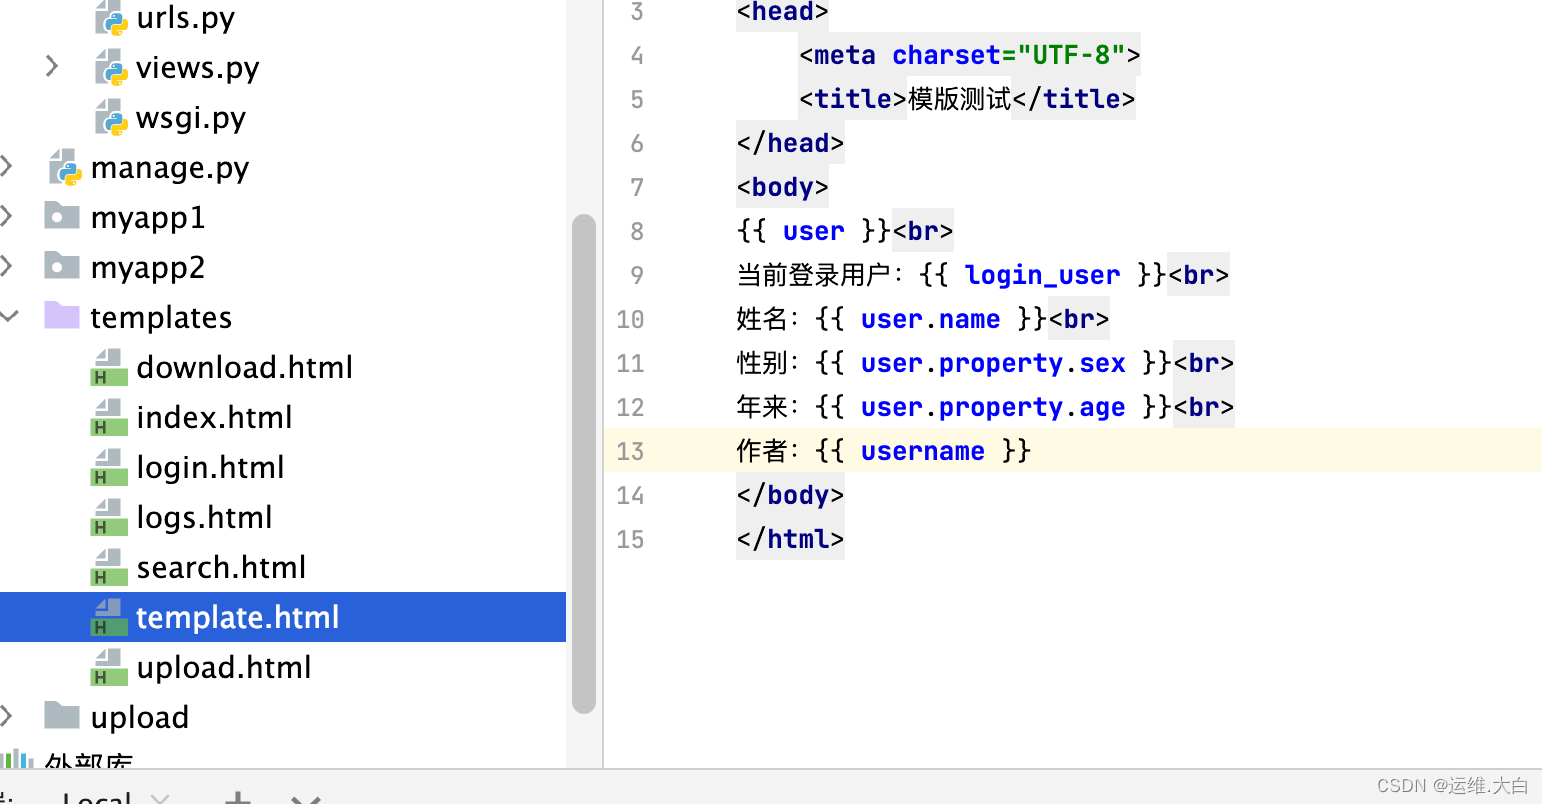1542x804 pixels.
Task: Click the myapp1 folder icon
Action: [62, 216]
